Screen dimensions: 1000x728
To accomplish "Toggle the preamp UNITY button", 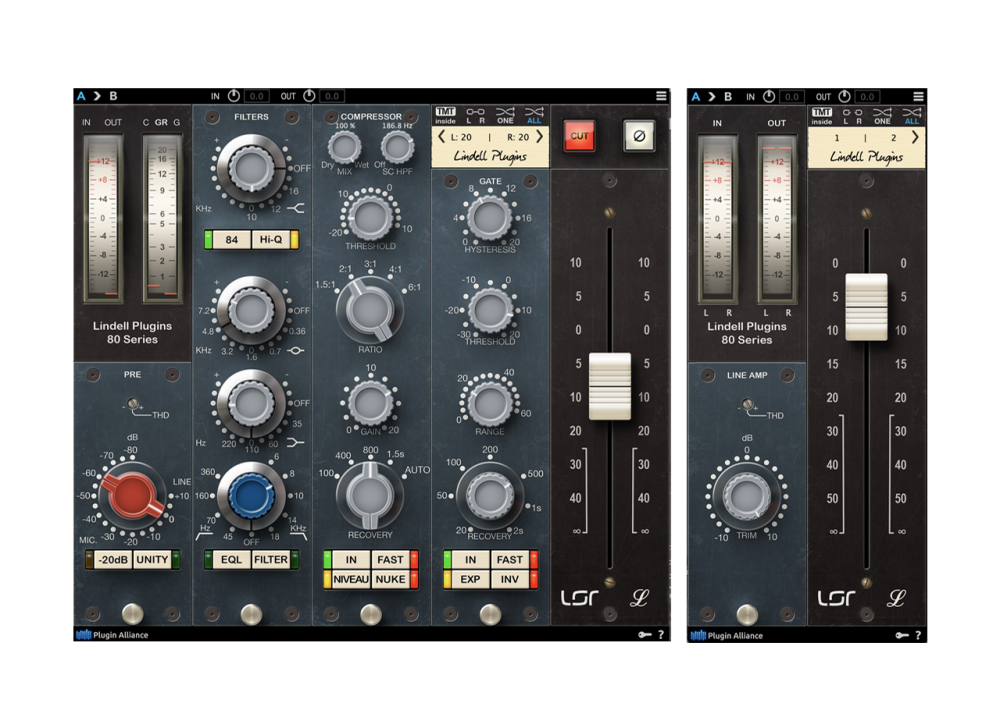I will 152,560.
